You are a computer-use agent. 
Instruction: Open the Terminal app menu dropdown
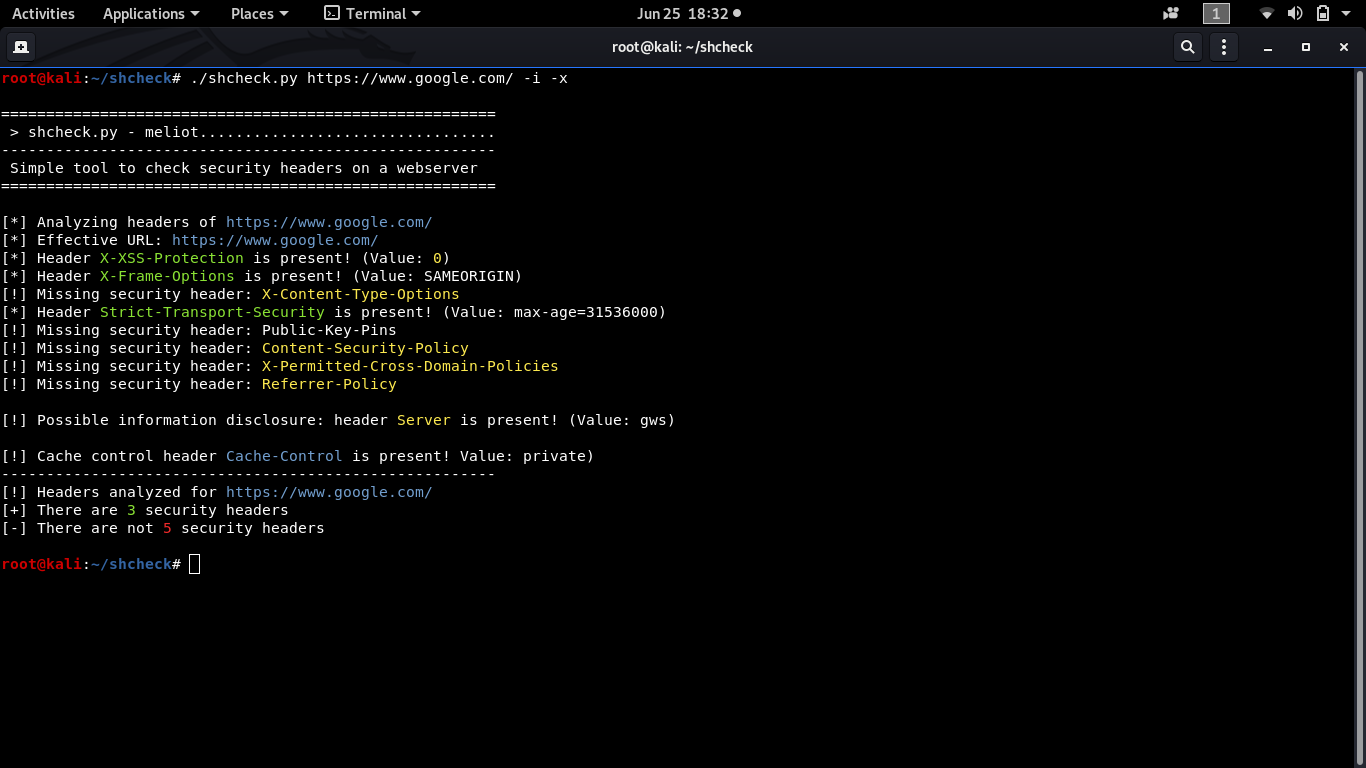click(372, 14)
